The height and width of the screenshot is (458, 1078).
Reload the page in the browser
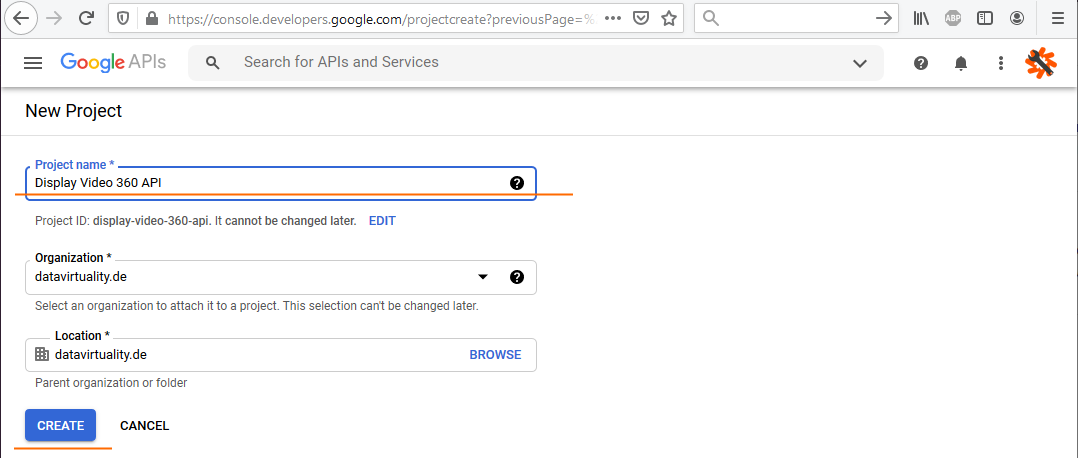[87, 18]
